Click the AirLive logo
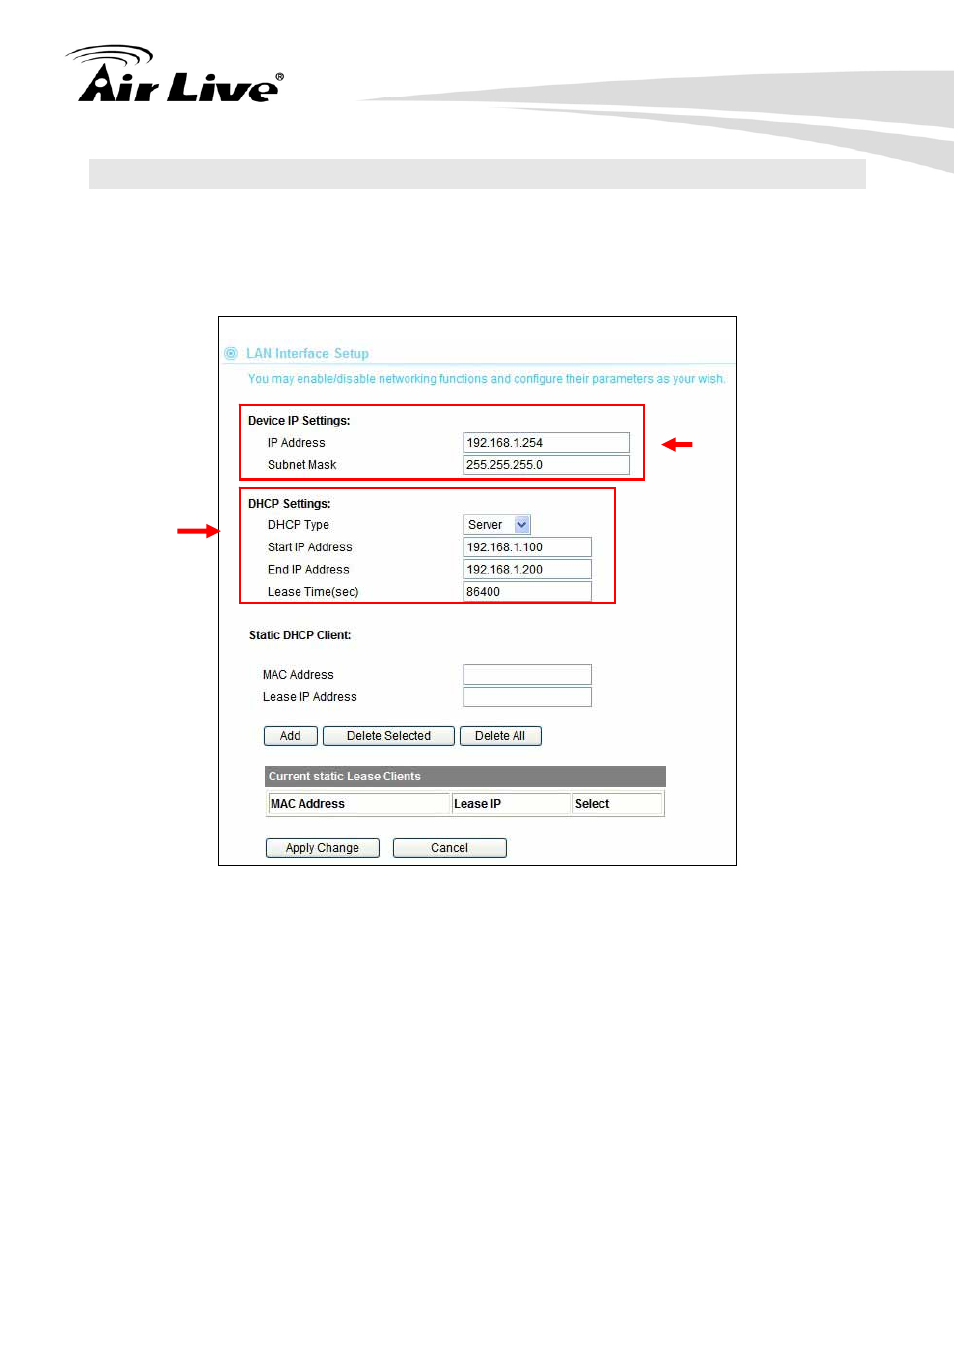This screenshot has width=954, height=1350. point(175,75)
